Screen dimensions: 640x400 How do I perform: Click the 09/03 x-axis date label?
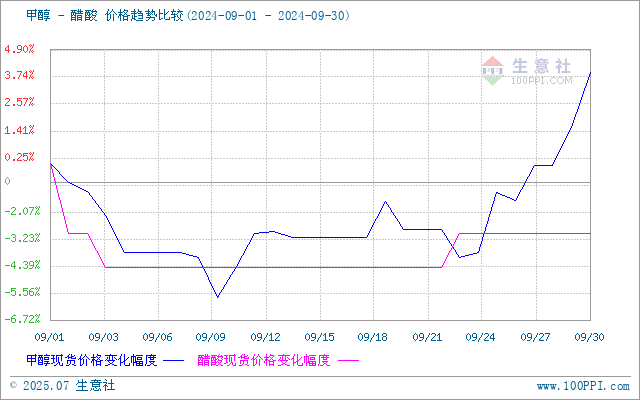pos(104,337)
